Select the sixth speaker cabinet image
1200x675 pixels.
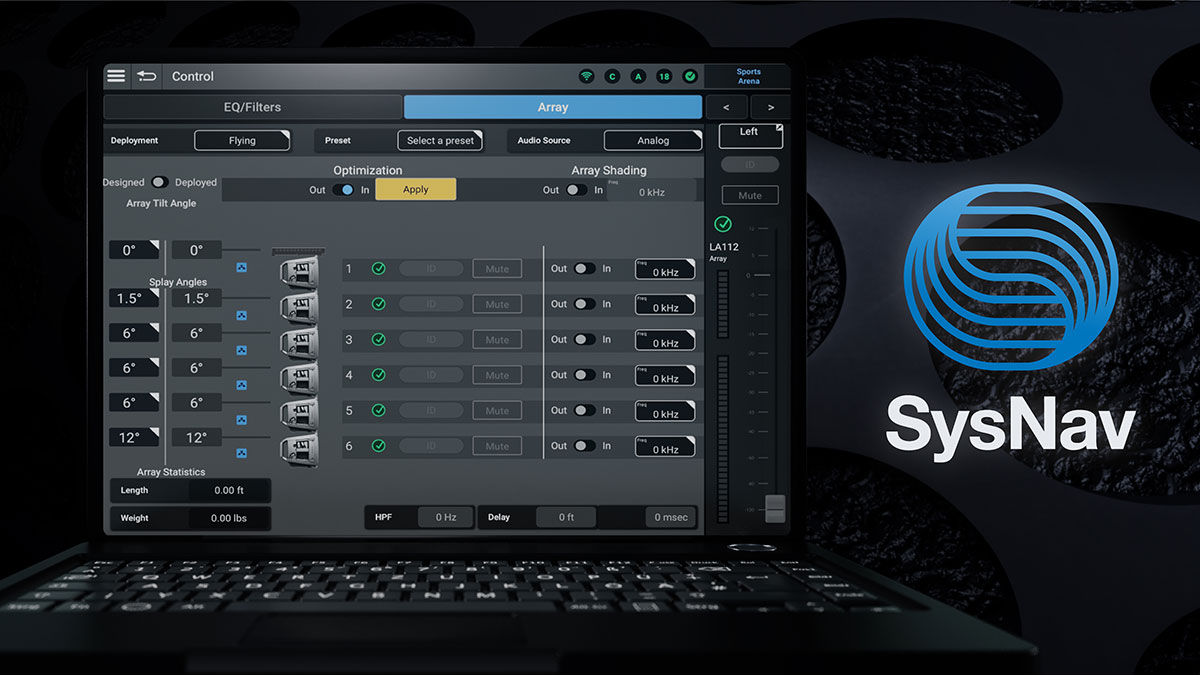click(x=300, y=449)
